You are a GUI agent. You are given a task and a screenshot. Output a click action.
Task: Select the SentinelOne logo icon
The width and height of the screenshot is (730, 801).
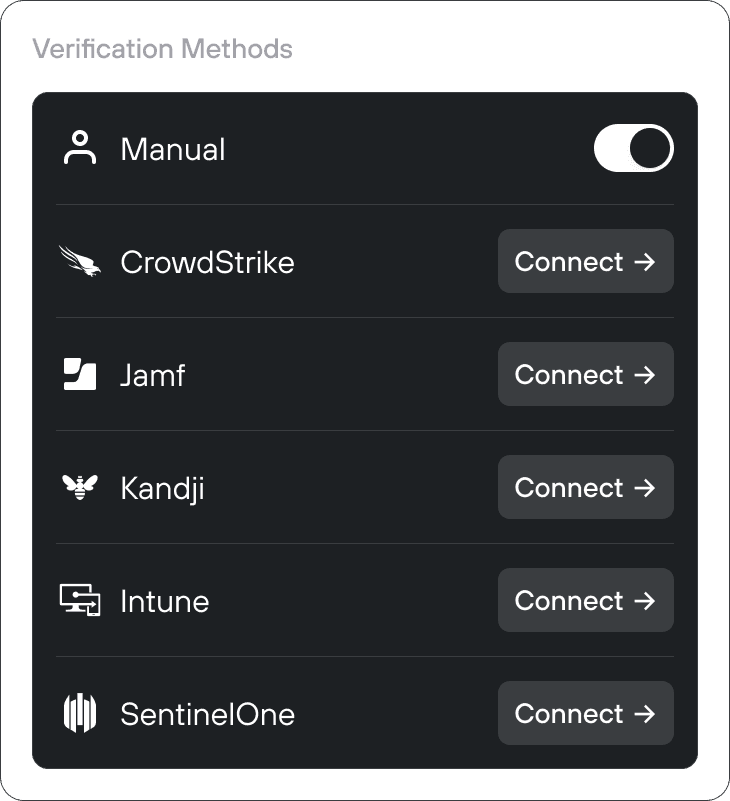point(80,713)
